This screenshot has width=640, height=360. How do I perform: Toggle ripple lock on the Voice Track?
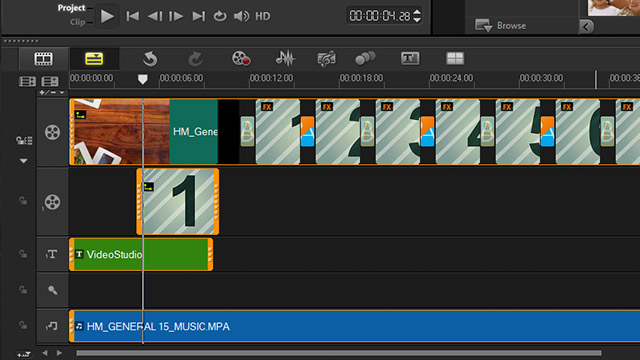[x=23, y=289]
